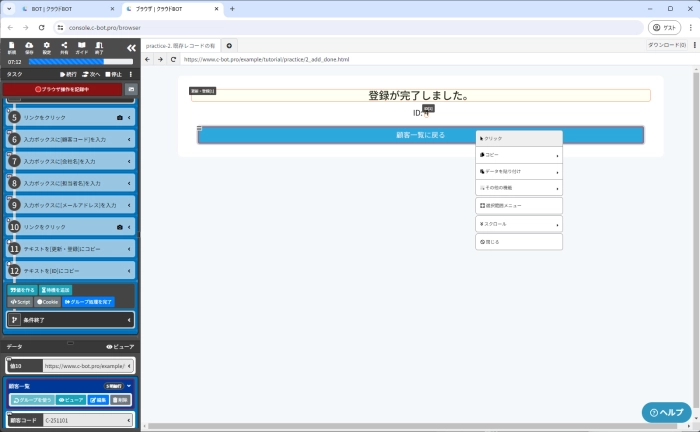700x432 pixels.
Task: Toggle the データ panel ビューア eye
Action: point(119,346)
